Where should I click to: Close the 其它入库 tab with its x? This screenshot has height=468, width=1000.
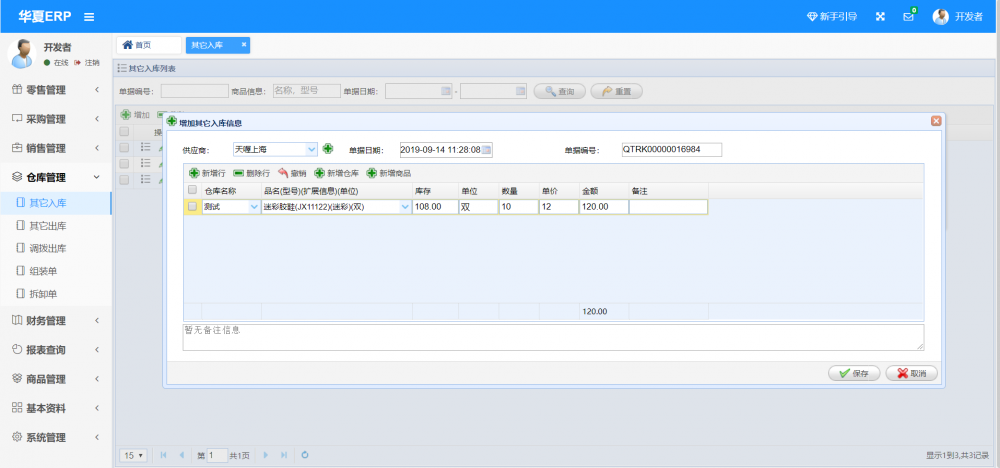click(x=244, y=45)
